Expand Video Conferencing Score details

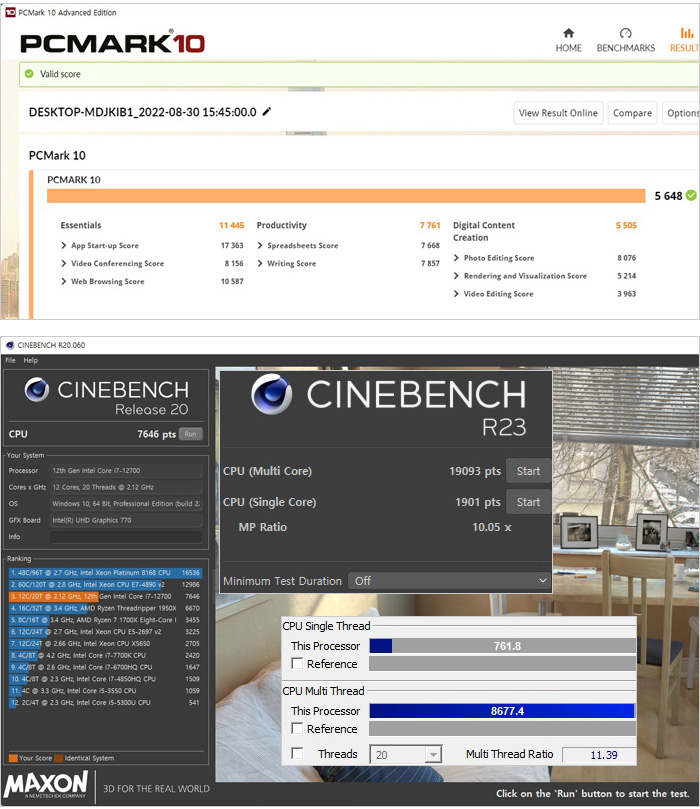pos(64,264)
